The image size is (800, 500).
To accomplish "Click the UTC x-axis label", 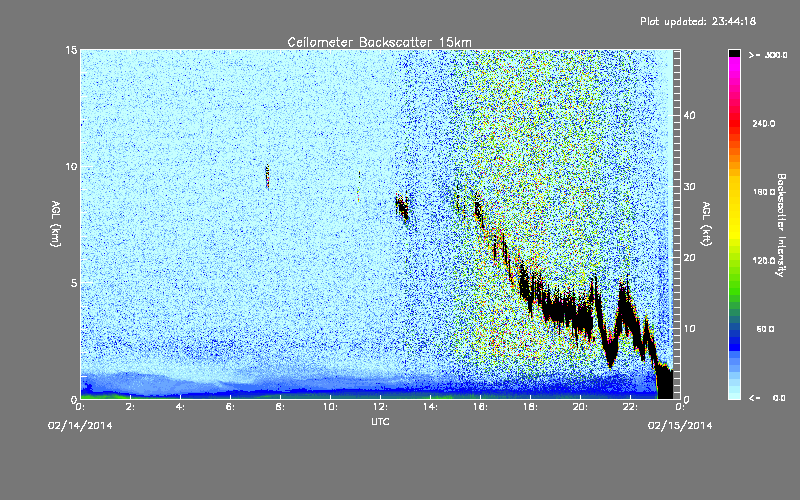I will click(x=380, y=421).
